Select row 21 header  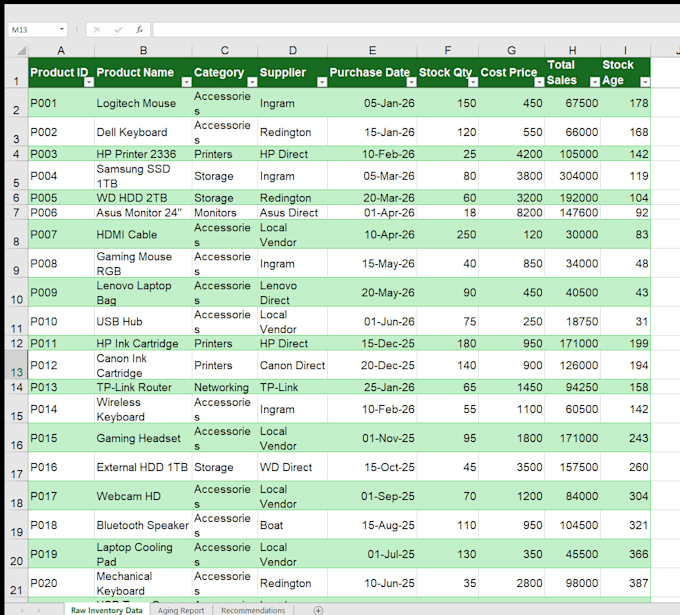[x=16, y=583]
